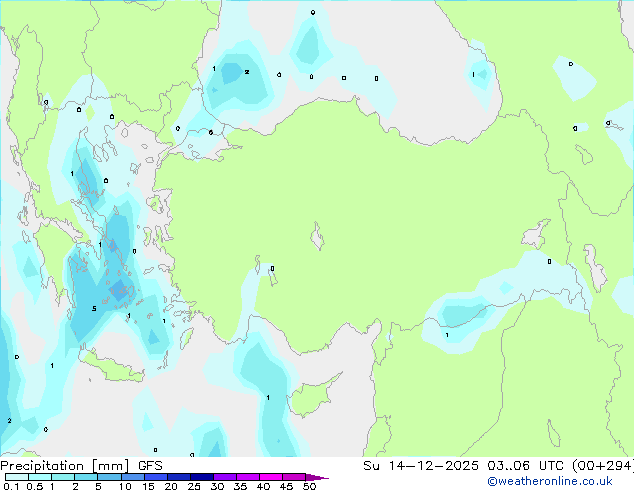Select the 0.5–1 mm legend swatch
634x490 pixels.
(x=40, y=477)
